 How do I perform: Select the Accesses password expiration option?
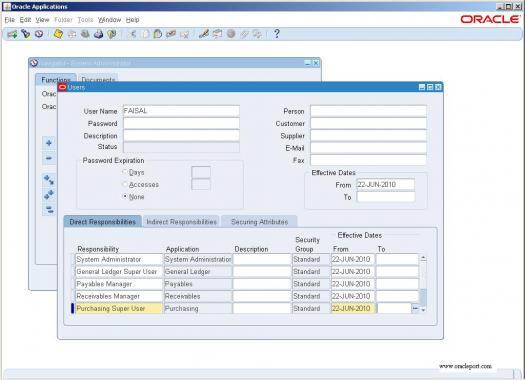(x=125, y=184)
